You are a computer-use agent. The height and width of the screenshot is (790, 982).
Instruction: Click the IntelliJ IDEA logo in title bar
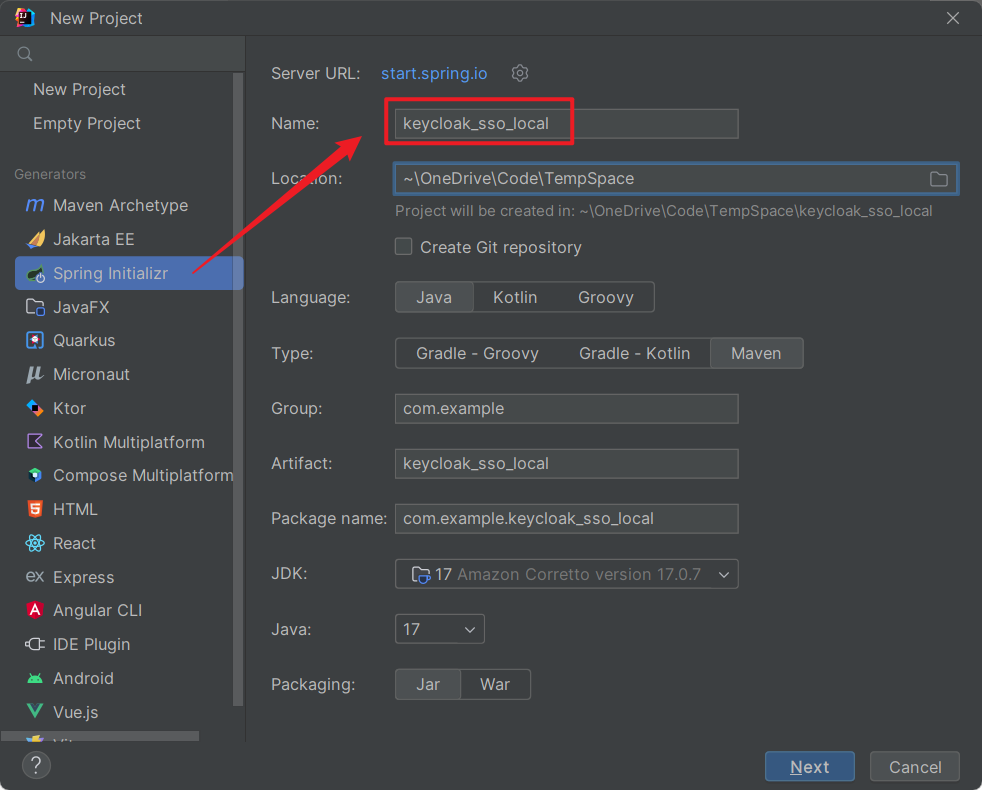[25, 18]
